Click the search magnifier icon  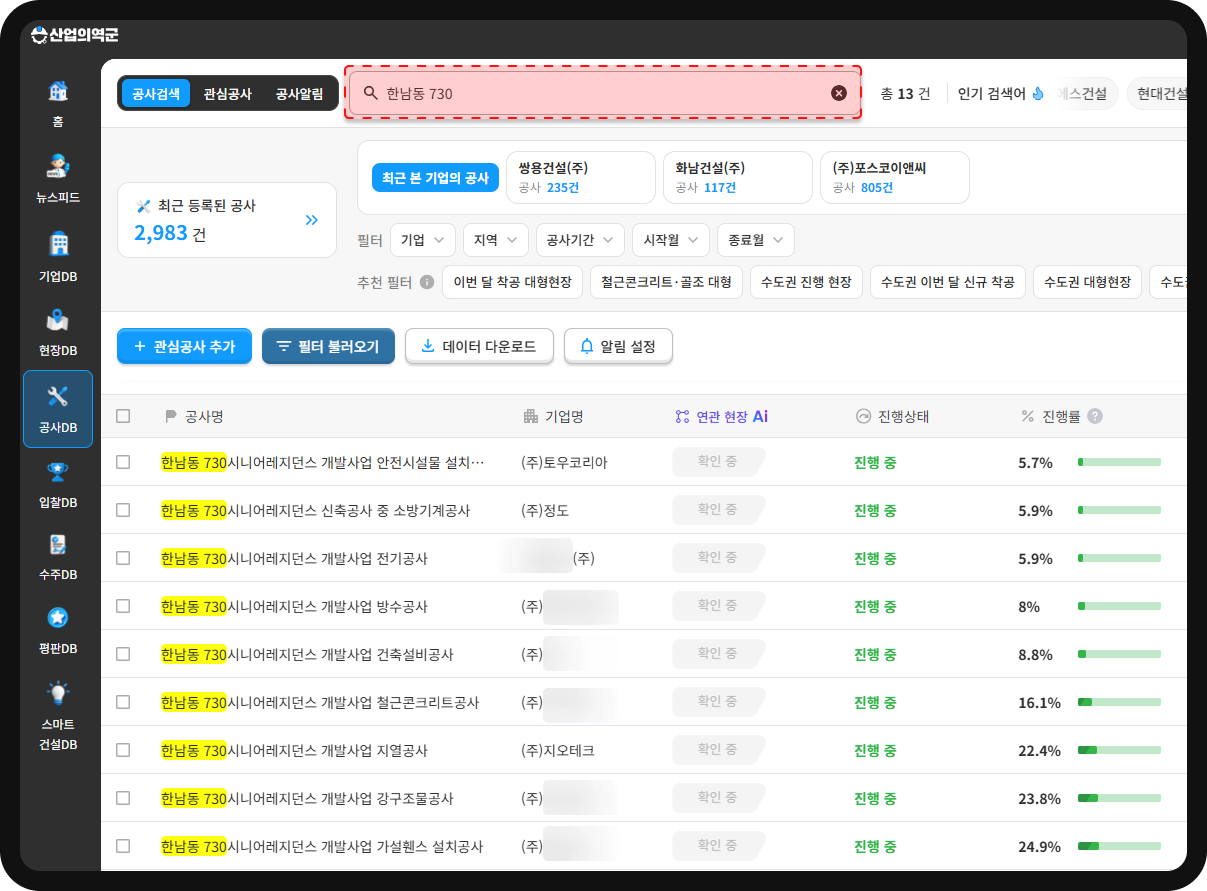(371, 93)
